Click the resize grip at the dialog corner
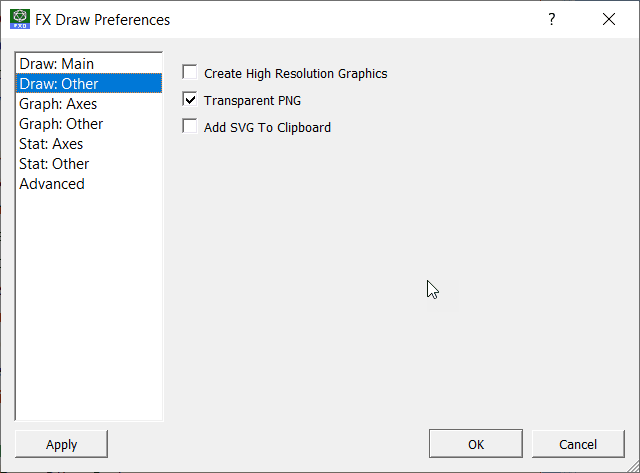Screen dimensions: 640x473 click(x=633, y=466)
